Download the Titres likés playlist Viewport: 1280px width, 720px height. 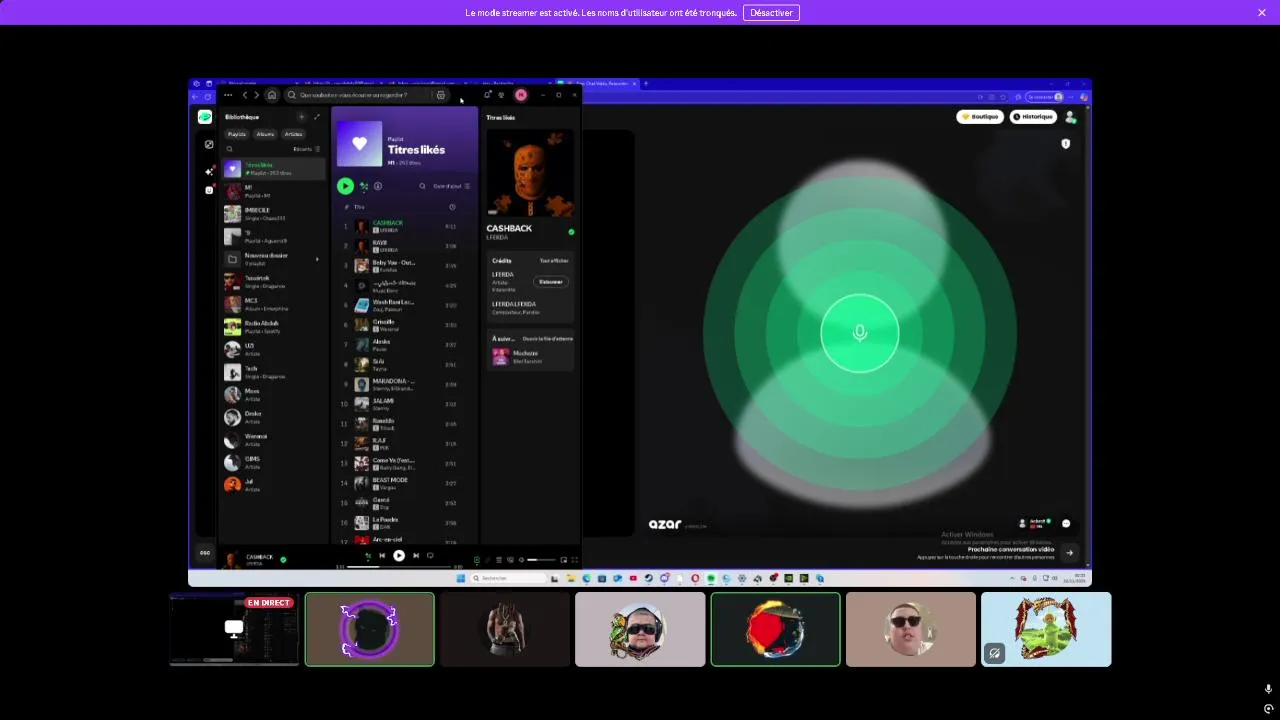coord(377,186)
